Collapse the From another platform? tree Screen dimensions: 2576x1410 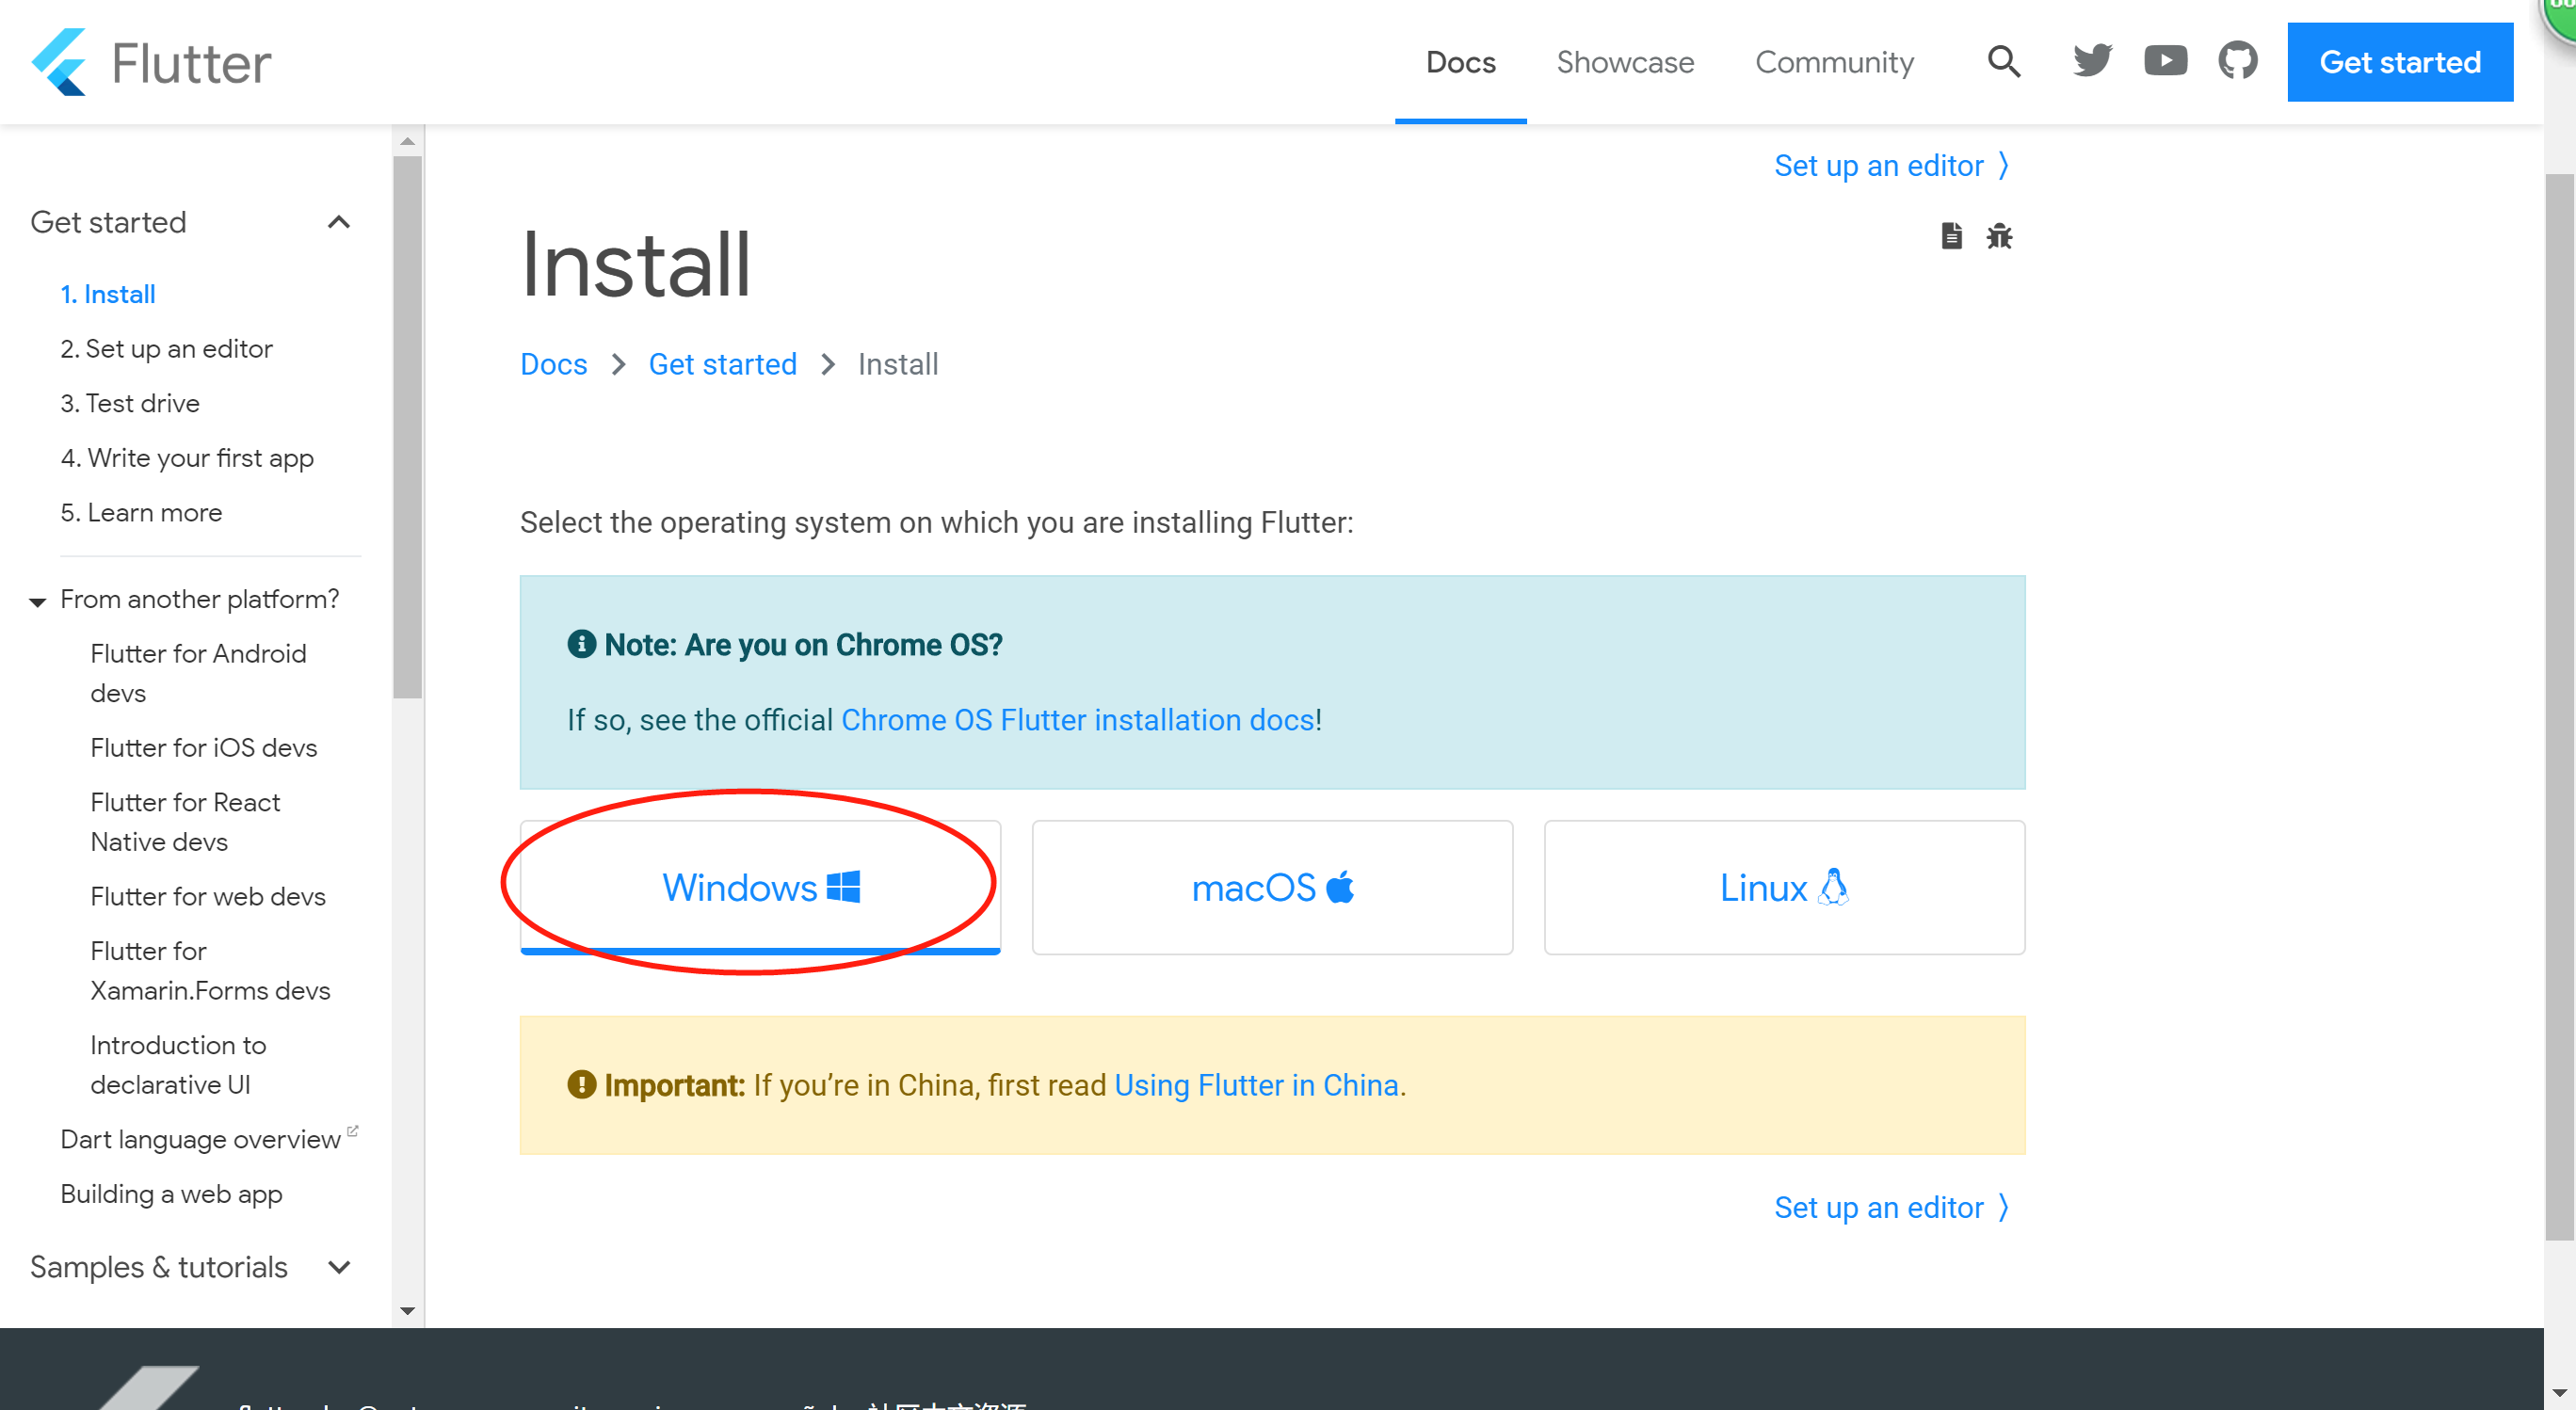click(x=38, y=601)
